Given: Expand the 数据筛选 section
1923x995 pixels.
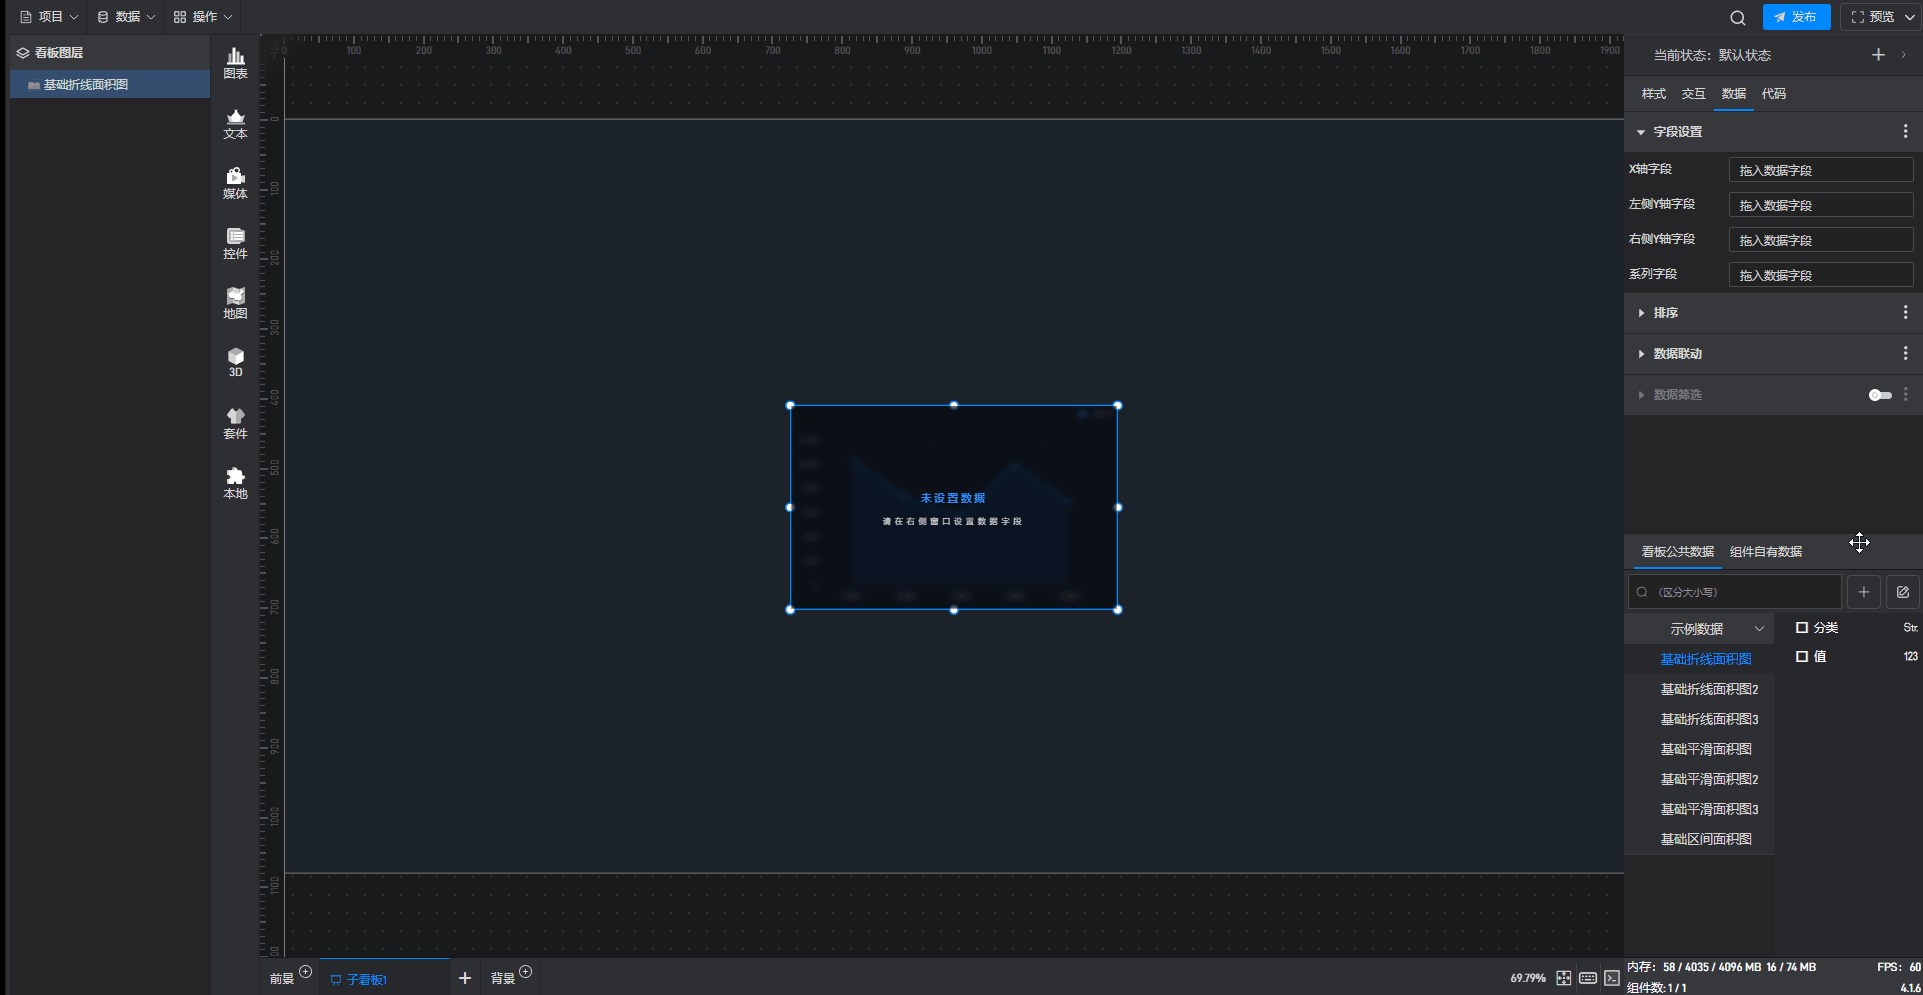Looking at the screenshot, I should tap(1641, 395).
